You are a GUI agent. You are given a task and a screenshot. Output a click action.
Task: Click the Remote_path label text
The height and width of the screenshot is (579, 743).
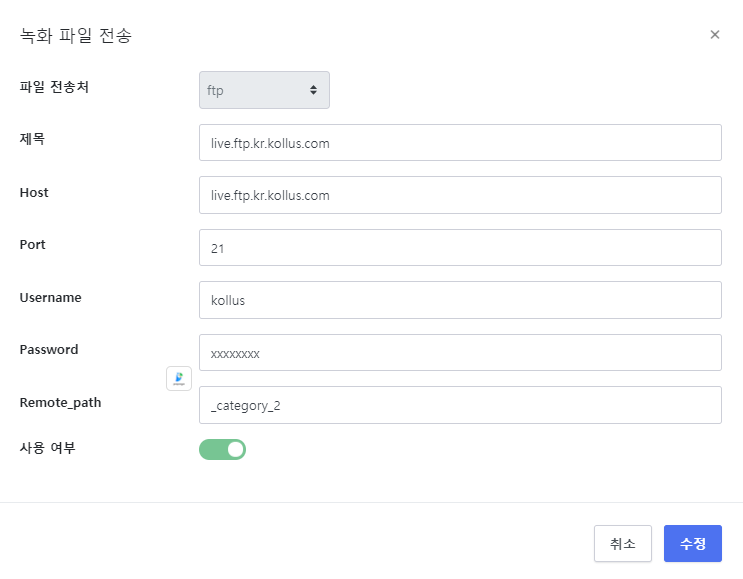pos(60,402)
